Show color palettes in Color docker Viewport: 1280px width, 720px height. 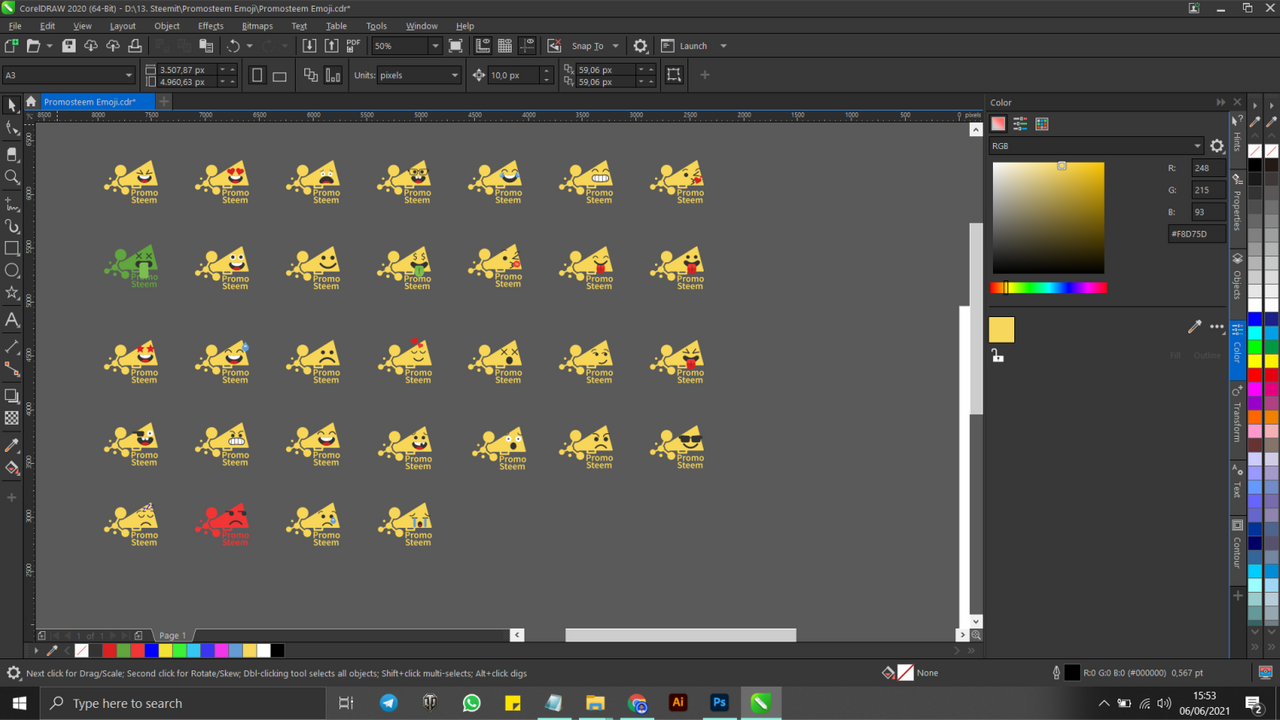pyautogui.click(x=1042, y=124)
